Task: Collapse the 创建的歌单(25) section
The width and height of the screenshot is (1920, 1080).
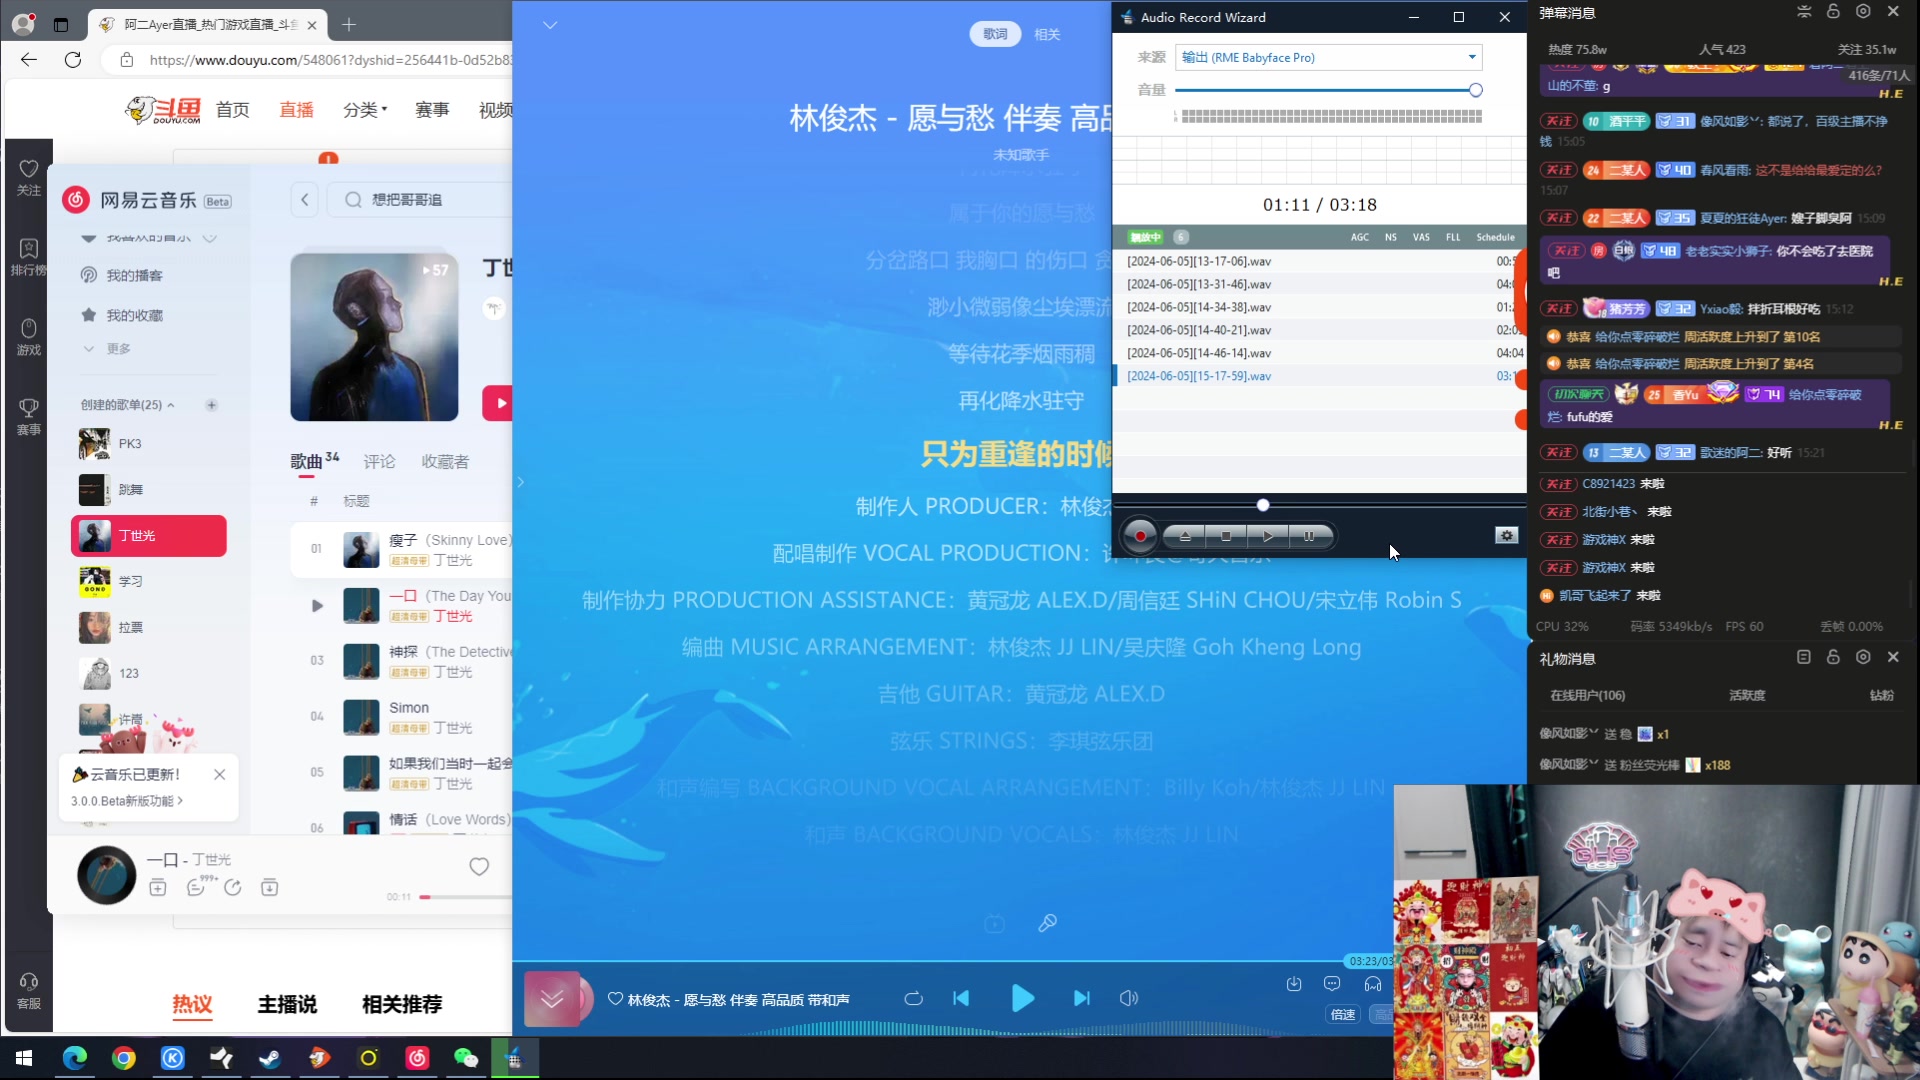Action: tap(128, 405)
